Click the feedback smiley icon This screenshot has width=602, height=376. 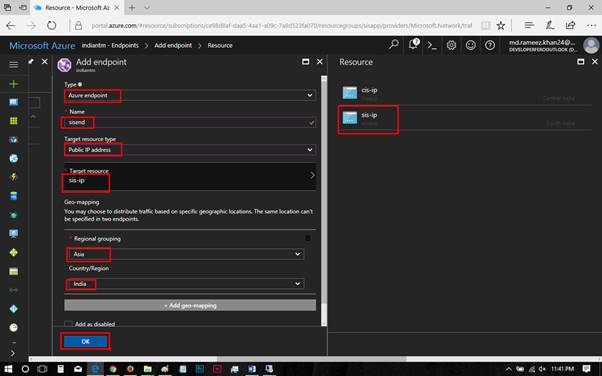[x=471, y=45]
